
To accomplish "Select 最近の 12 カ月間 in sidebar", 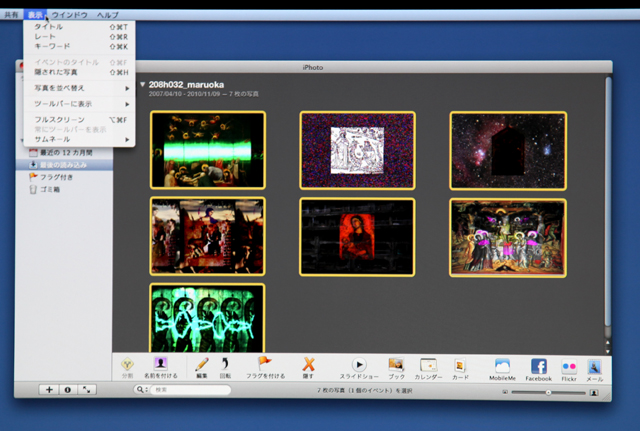I will pyautogui.click(x=64, y=153).
